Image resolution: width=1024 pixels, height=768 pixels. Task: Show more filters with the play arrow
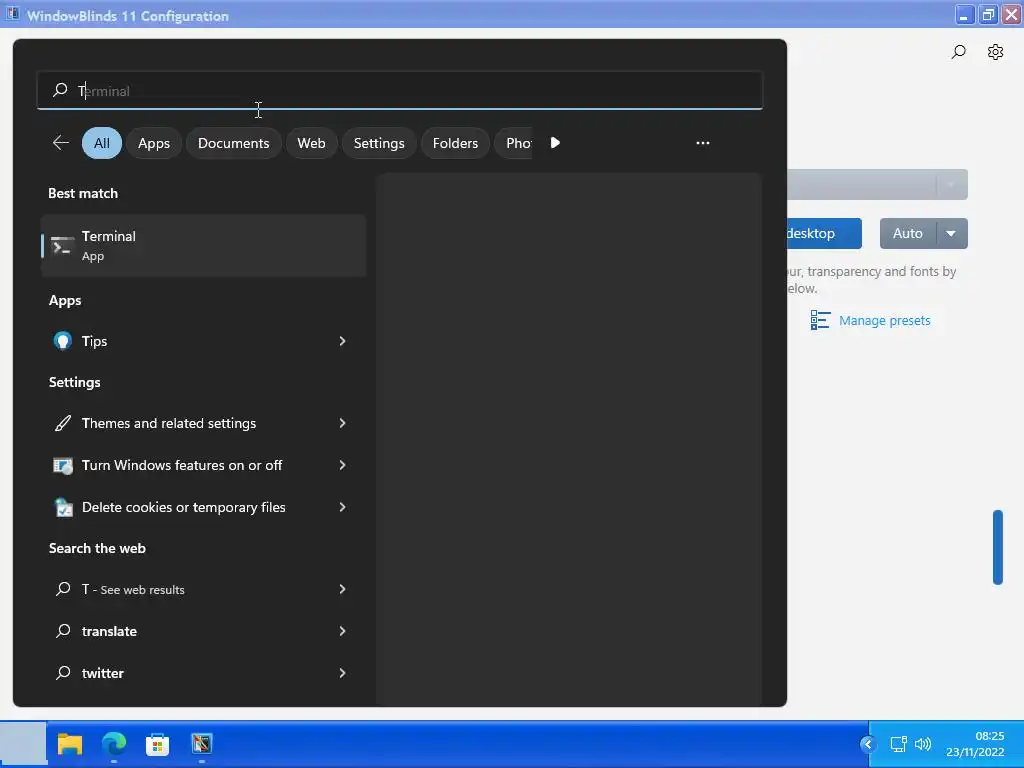555,143
